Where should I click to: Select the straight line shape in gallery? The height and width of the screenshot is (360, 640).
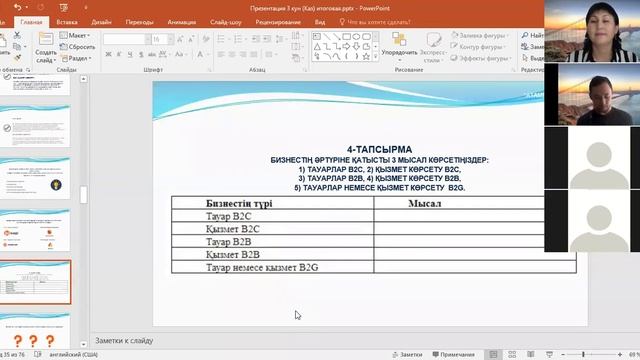pyautogui.click(x=327, y=37)
